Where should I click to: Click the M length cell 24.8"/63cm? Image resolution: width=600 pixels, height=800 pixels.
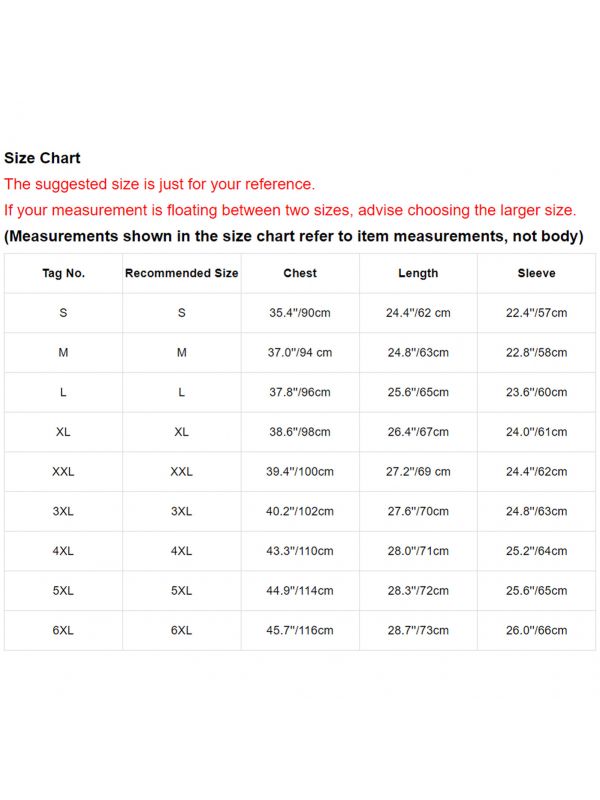click(x=418, y=352)
